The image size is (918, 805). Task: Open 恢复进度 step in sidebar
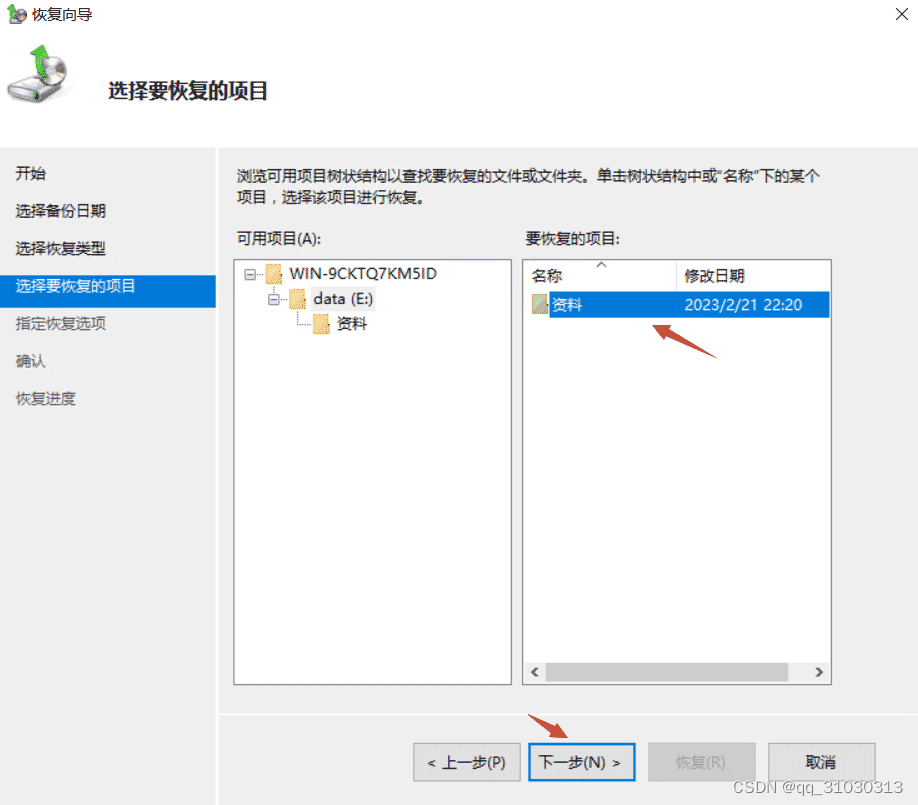click(x=46, y=398)
